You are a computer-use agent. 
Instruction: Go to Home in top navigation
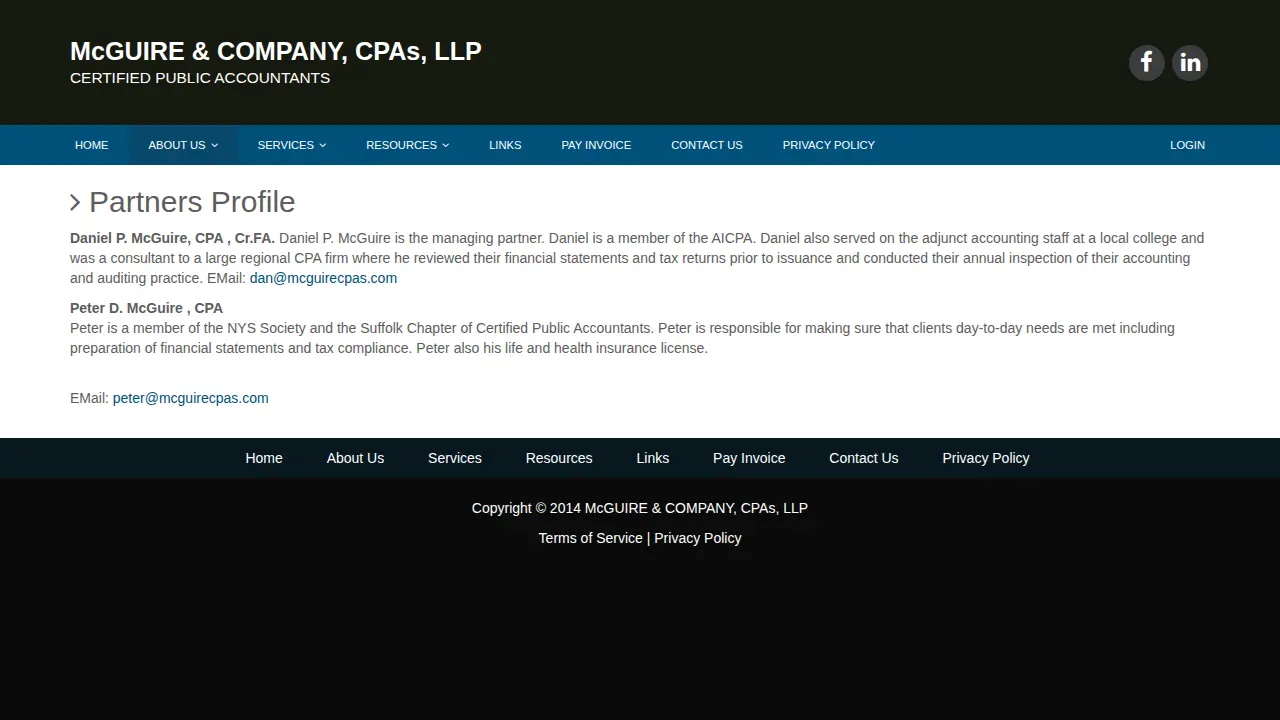click(92, 145)
